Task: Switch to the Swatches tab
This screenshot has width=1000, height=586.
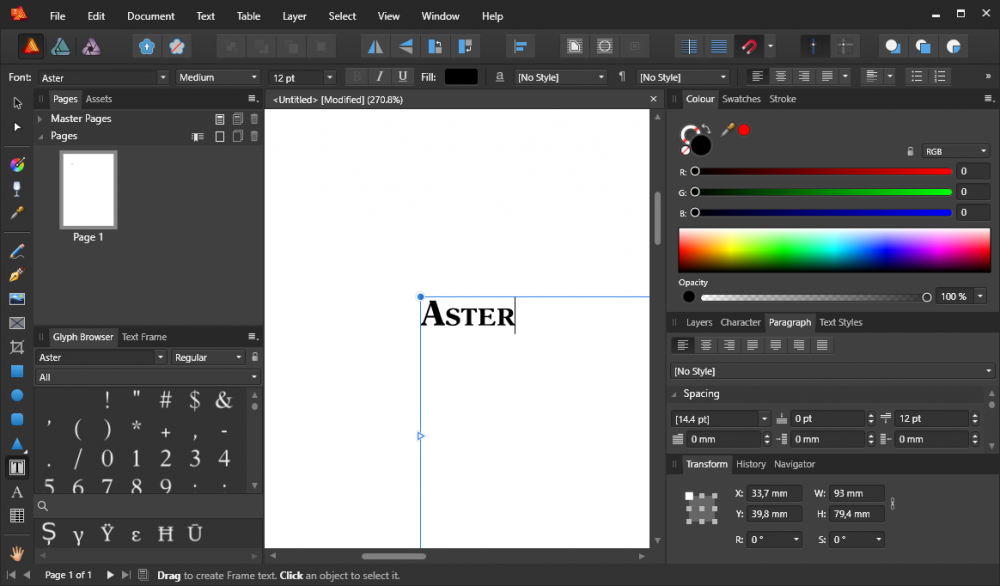Action: click(741, 99)
